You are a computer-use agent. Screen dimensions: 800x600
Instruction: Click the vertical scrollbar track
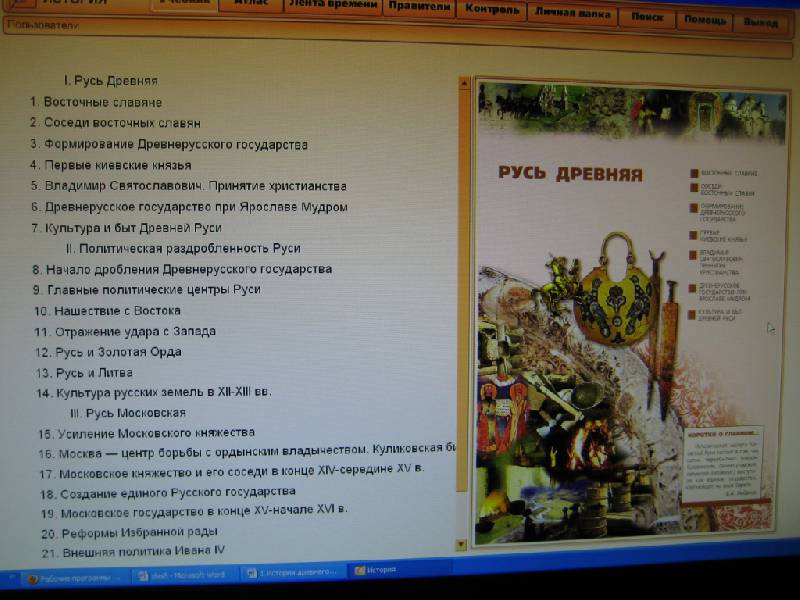(462, 300)
